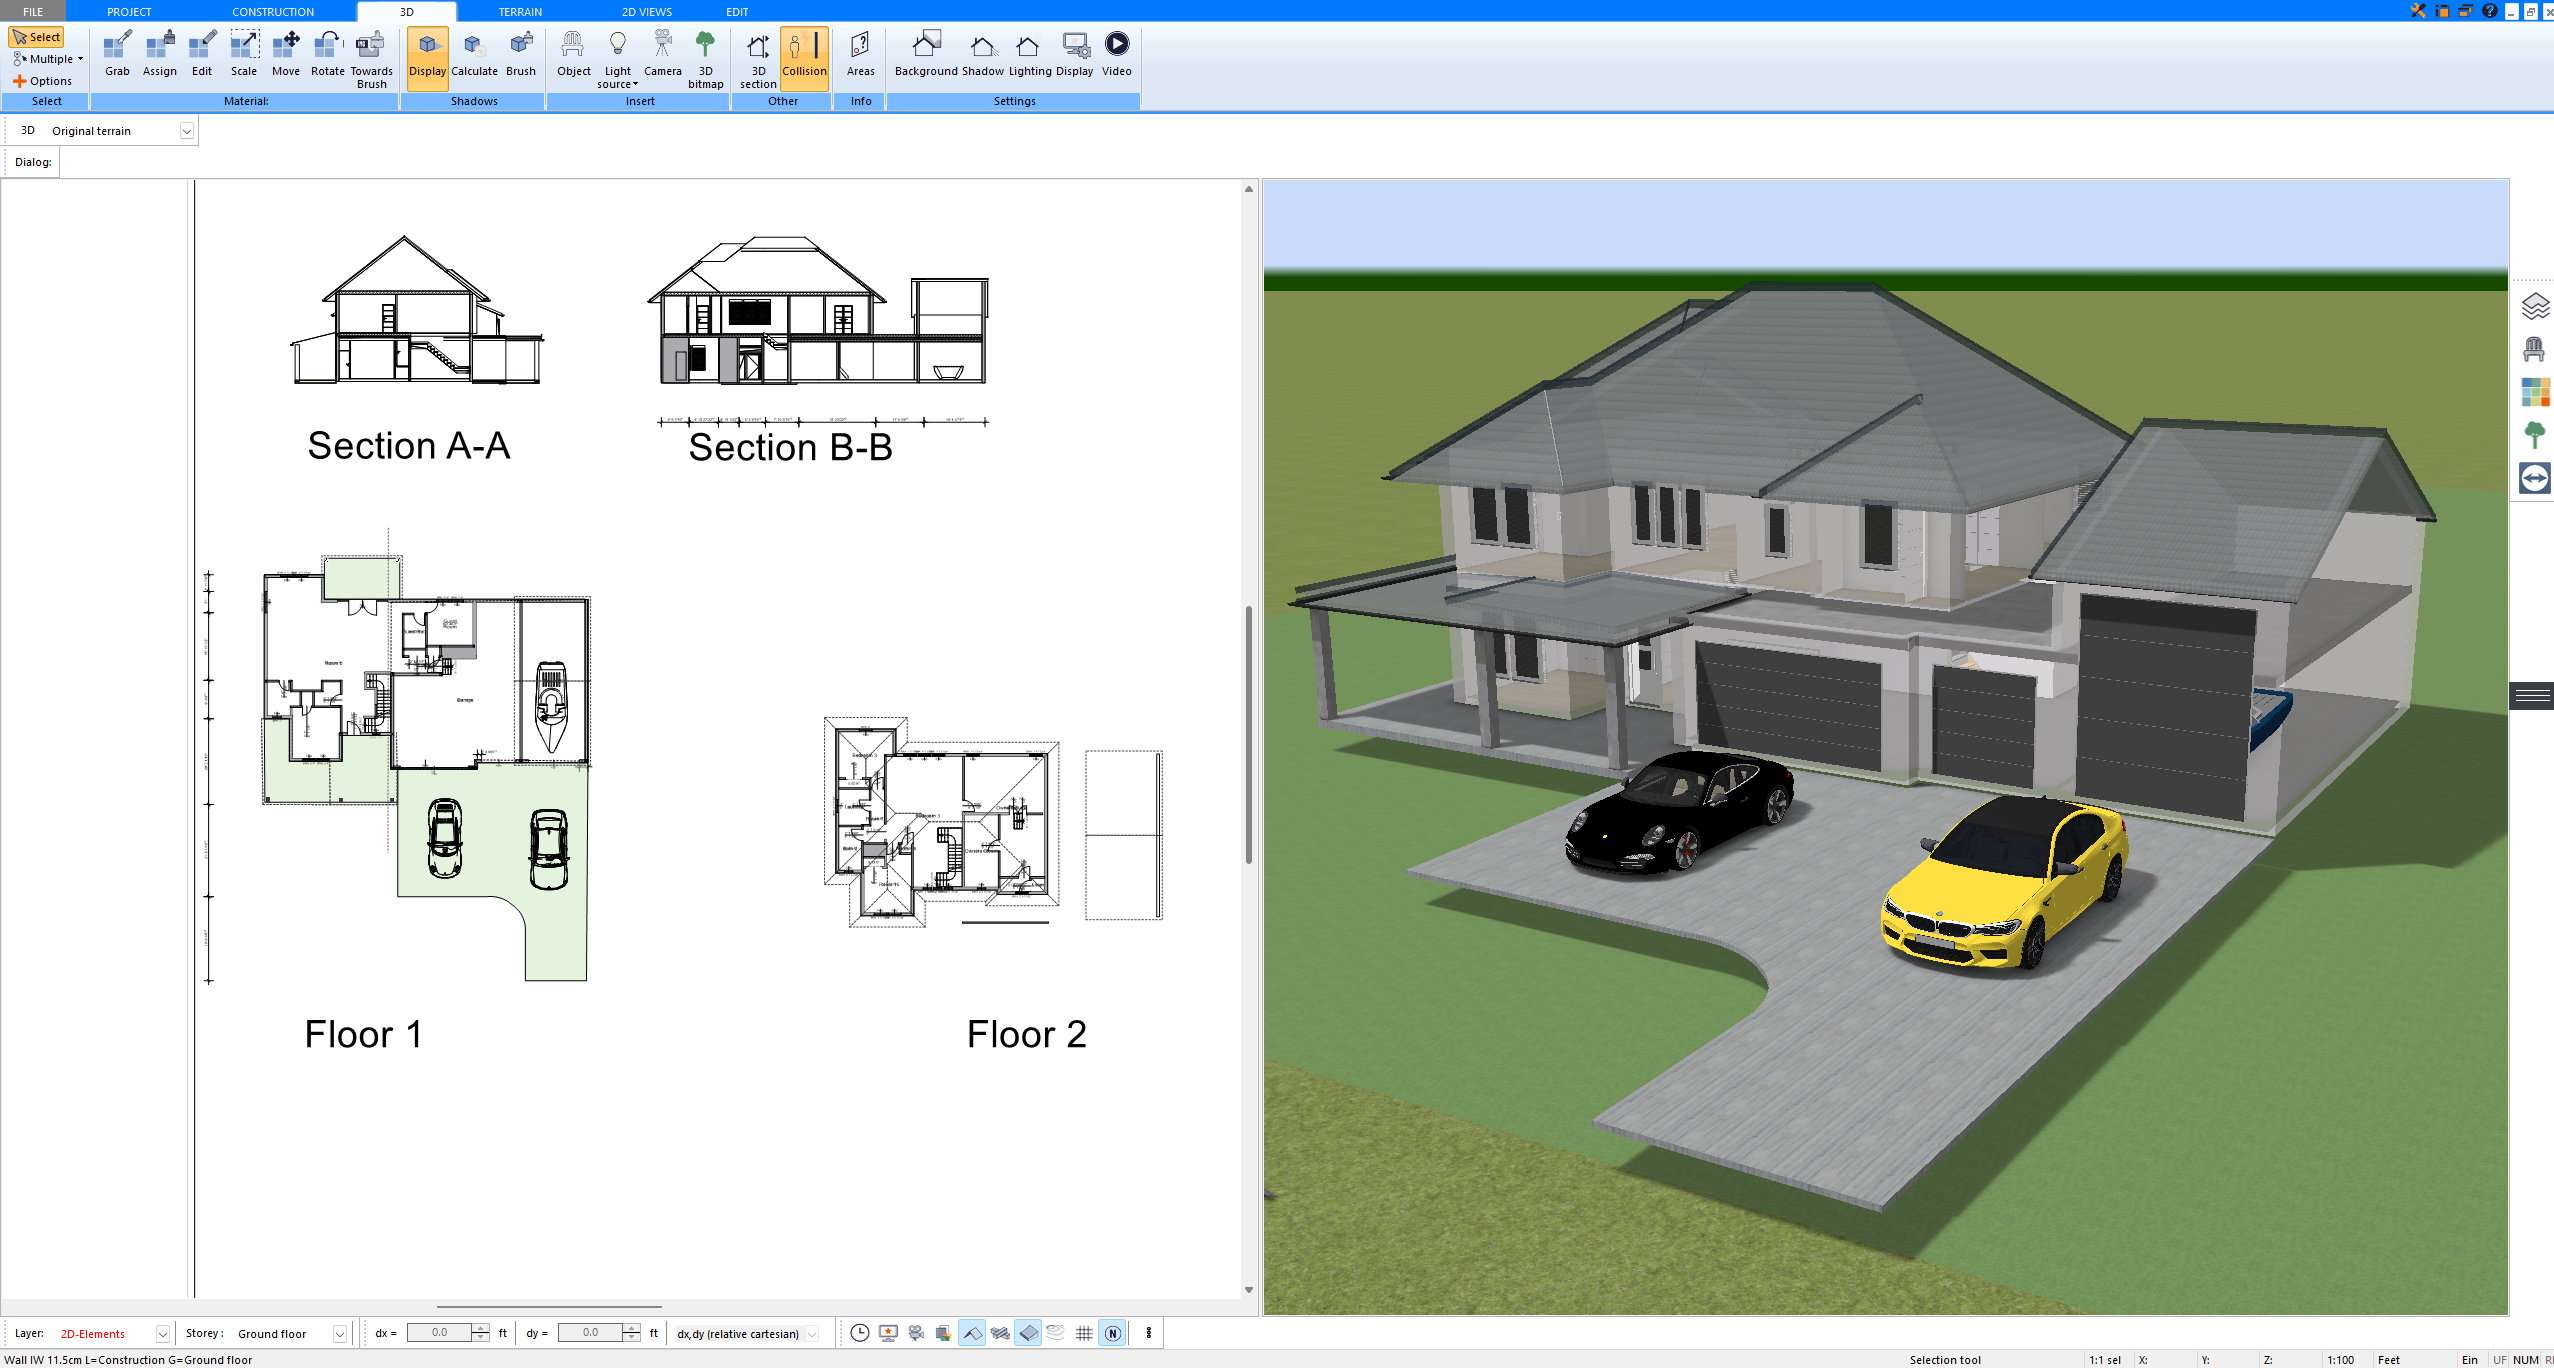The height and width of the screenshot is (1368, 2554).
Task: Select the shadows Brush tool
Action: coord(521,54)
